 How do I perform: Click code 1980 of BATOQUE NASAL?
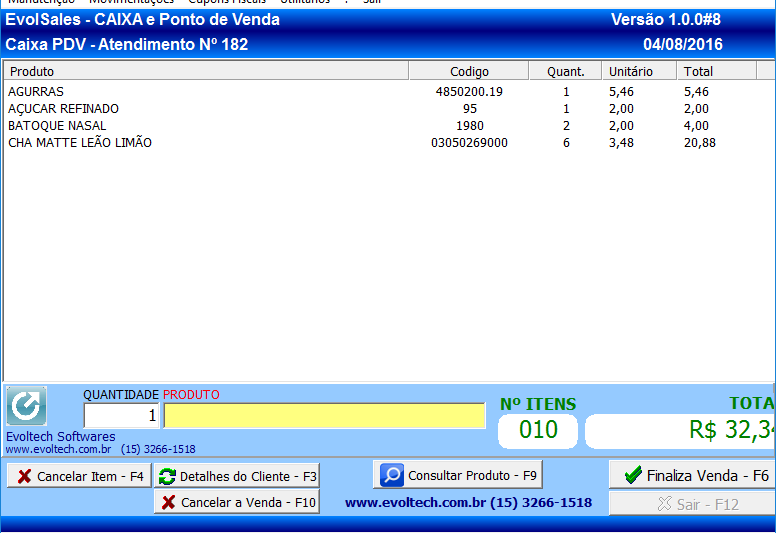470,126
